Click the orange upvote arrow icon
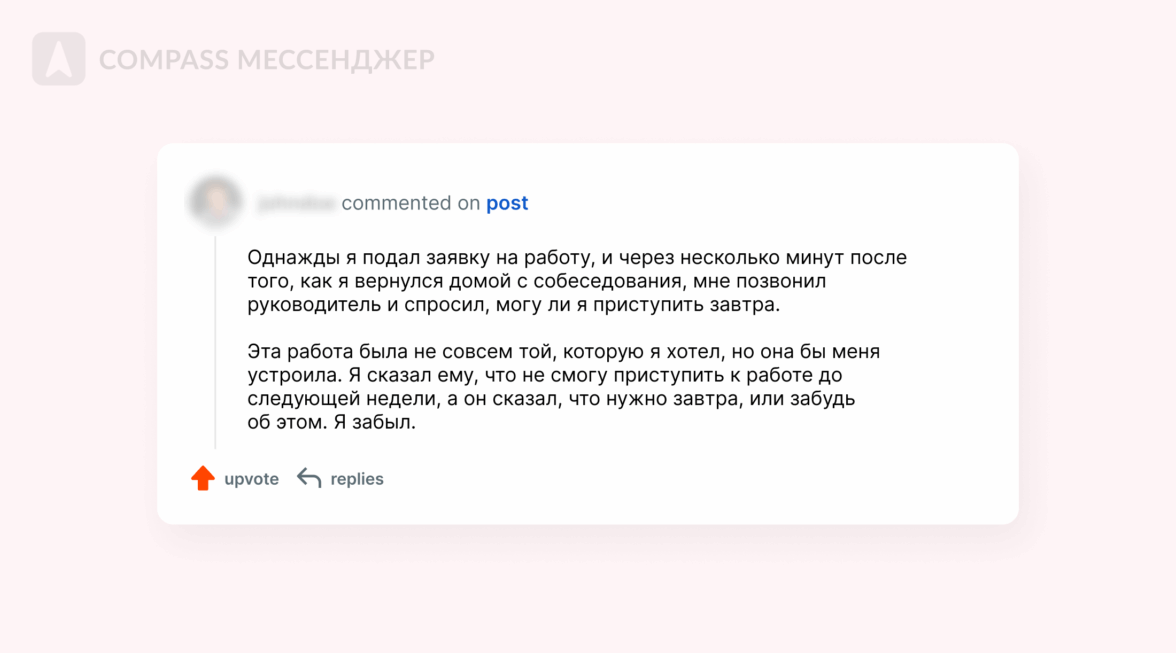Image resolution: width=1176 pixels, height=653 pixels. tap(203, 478)
